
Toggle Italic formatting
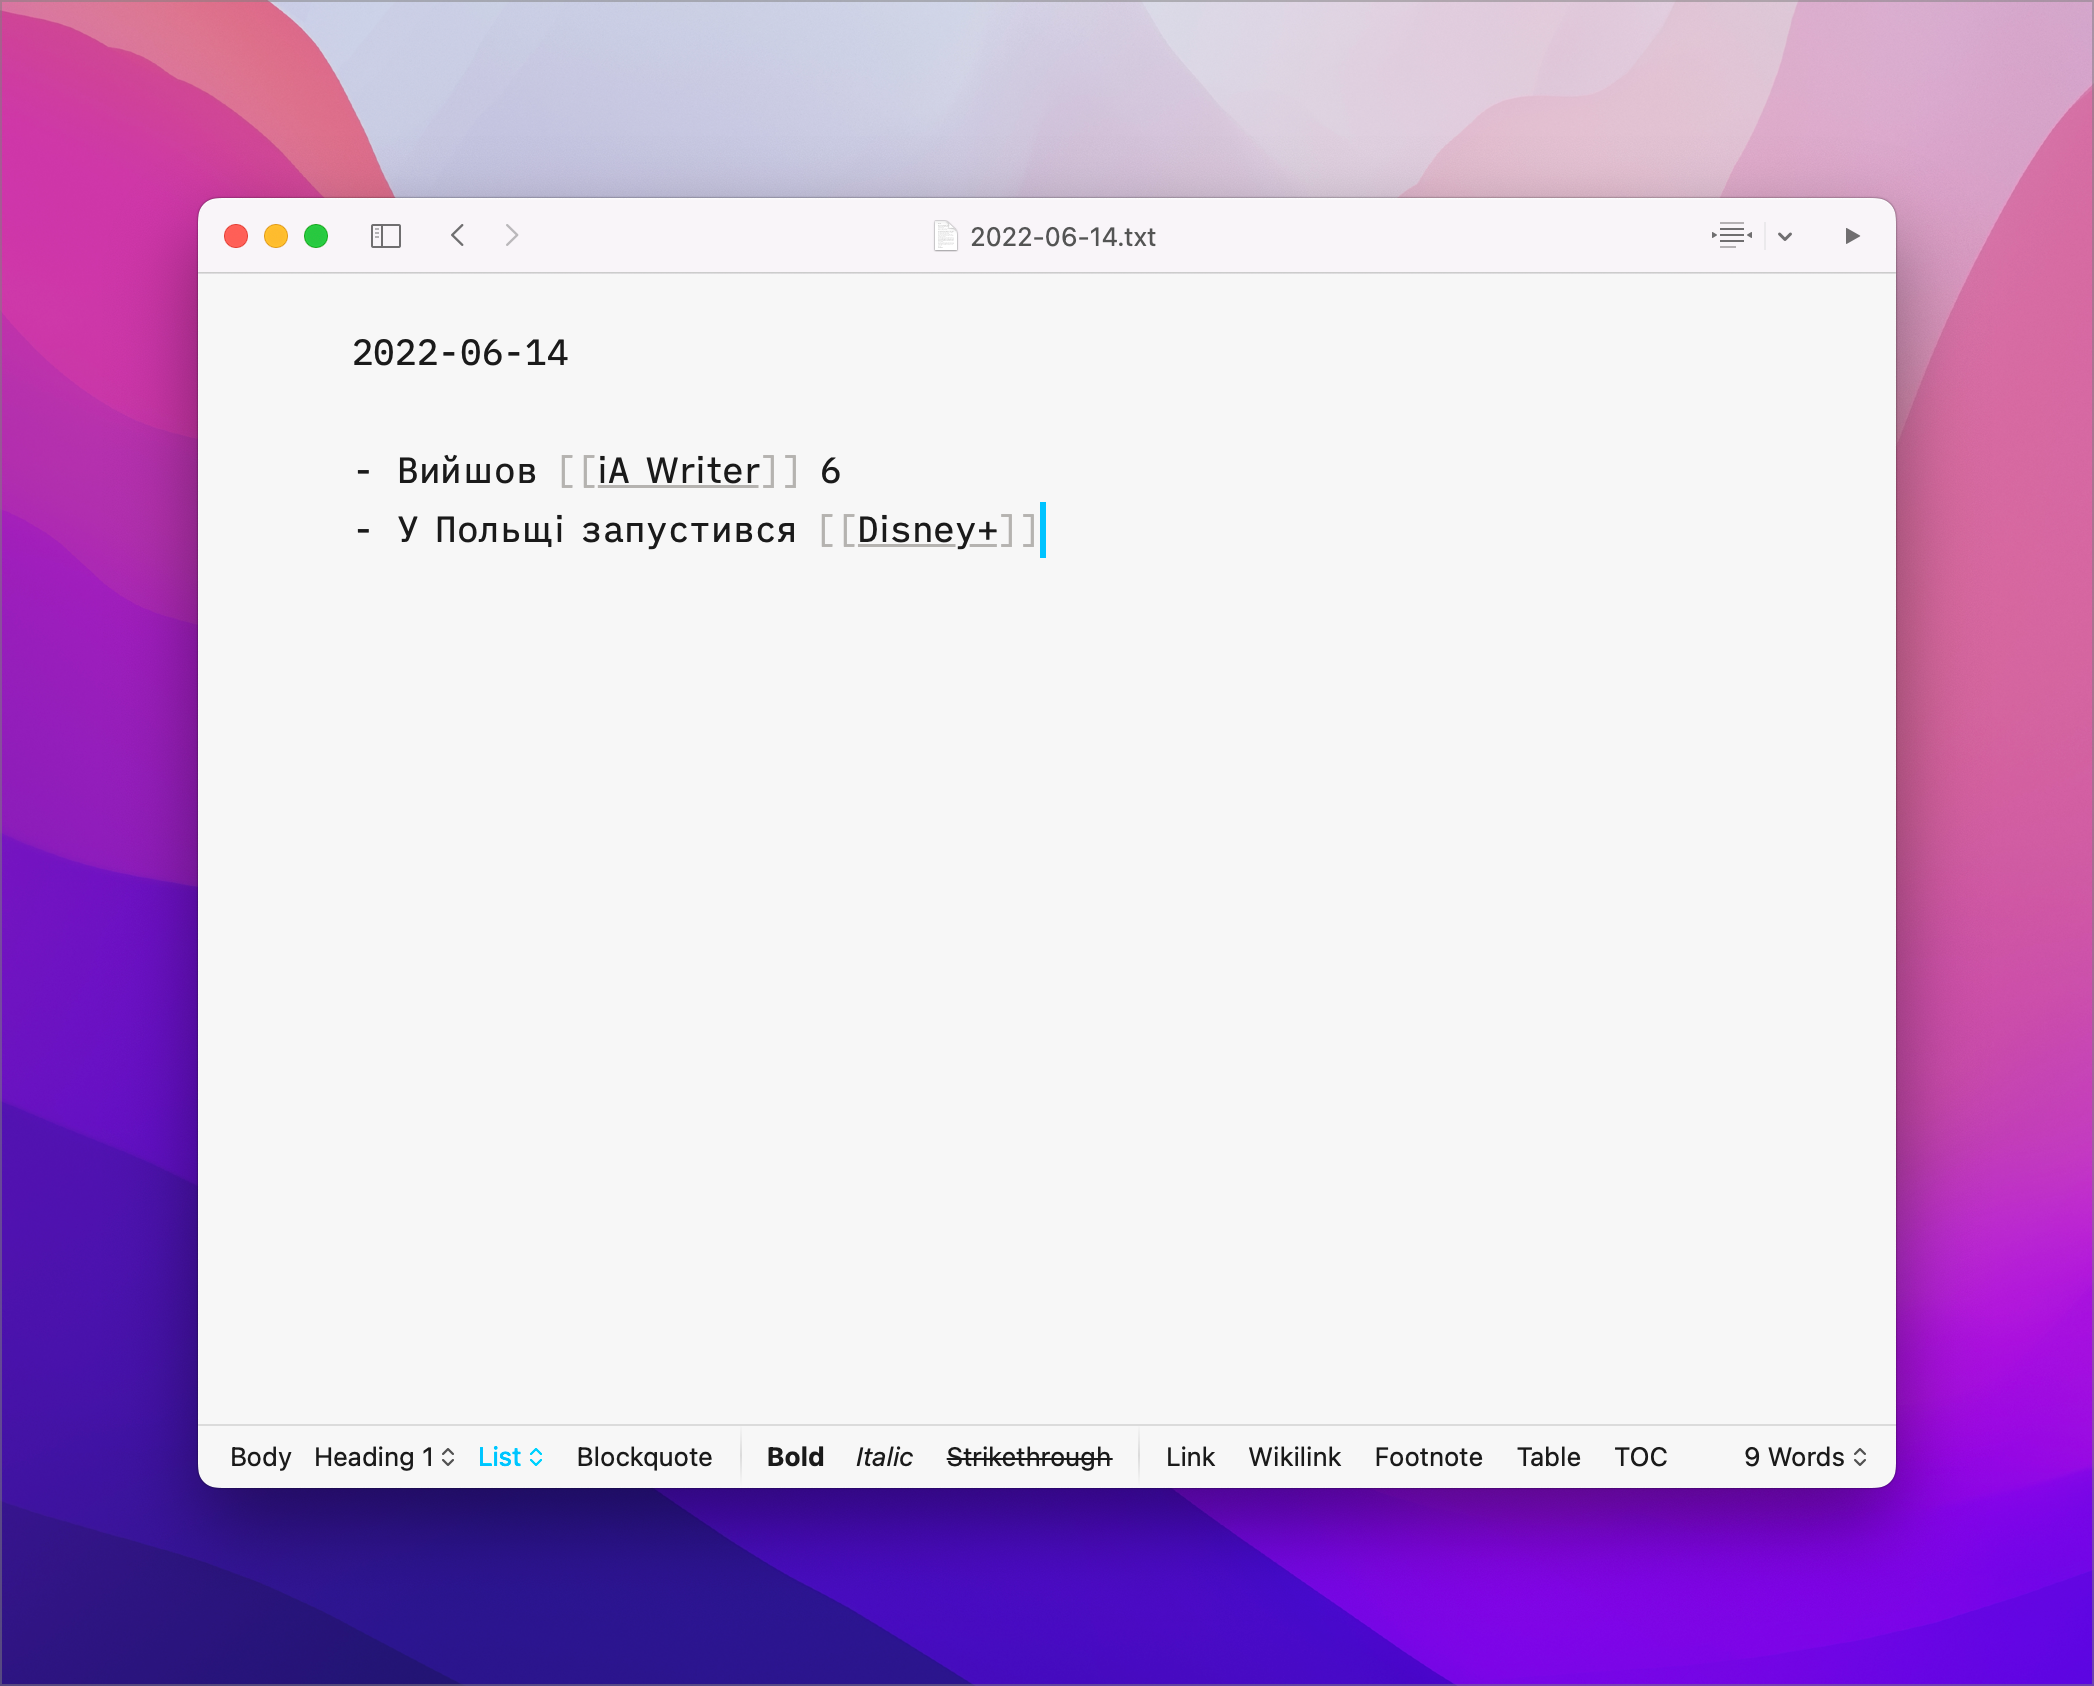[x=884, y=1457]
